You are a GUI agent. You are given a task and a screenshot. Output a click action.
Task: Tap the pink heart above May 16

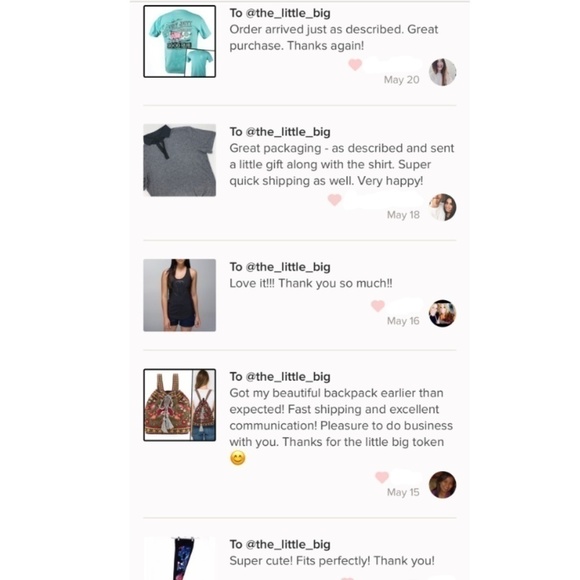tap(378, 306)
